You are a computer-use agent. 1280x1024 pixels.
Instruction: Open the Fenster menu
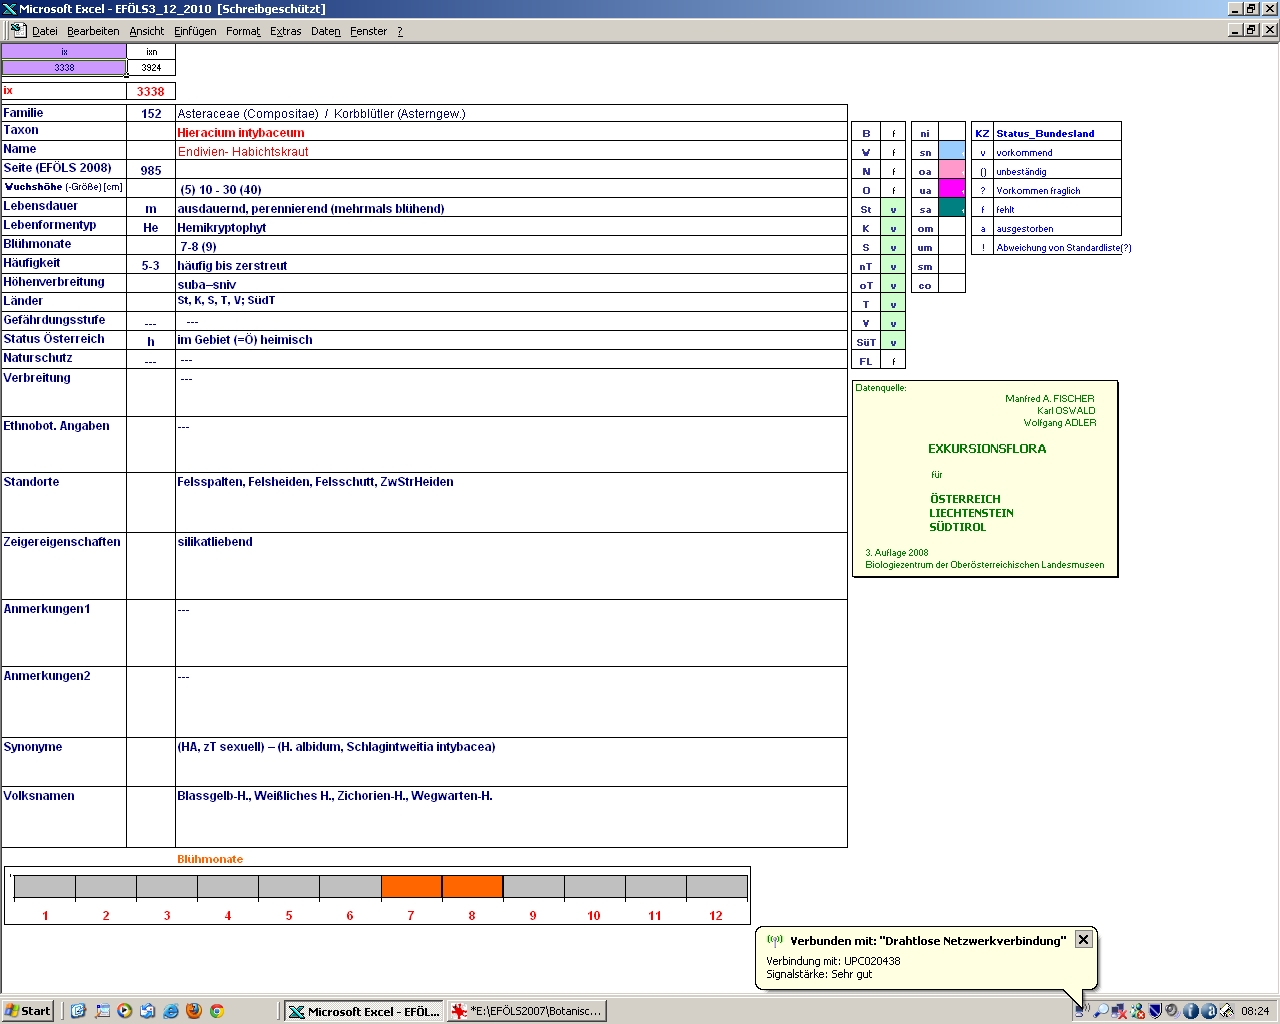pyautogui.click(x=368, y=31)
